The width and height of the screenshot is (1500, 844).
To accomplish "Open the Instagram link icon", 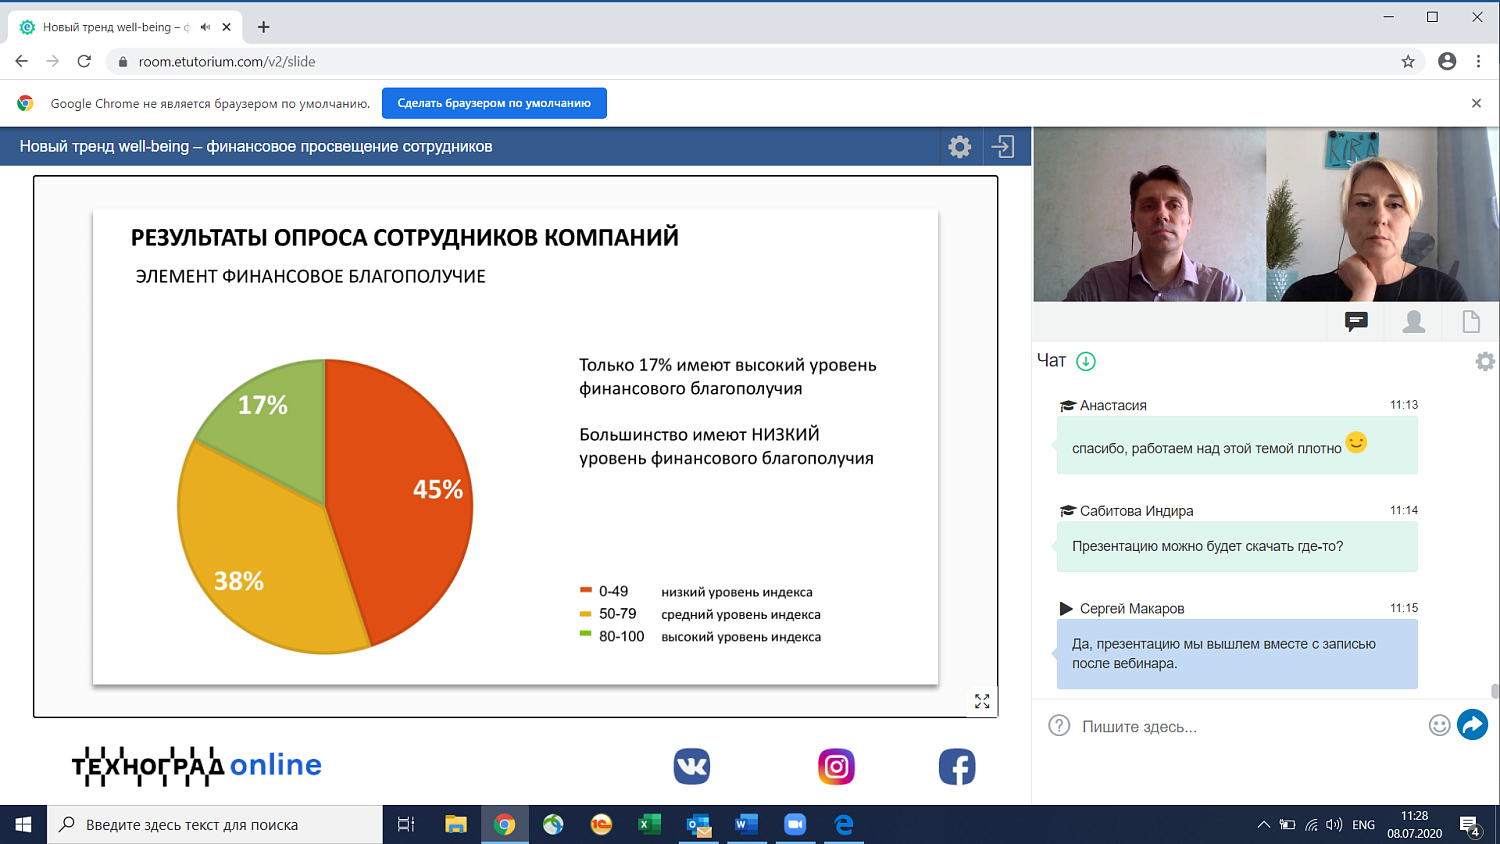I will pos(837,767).
